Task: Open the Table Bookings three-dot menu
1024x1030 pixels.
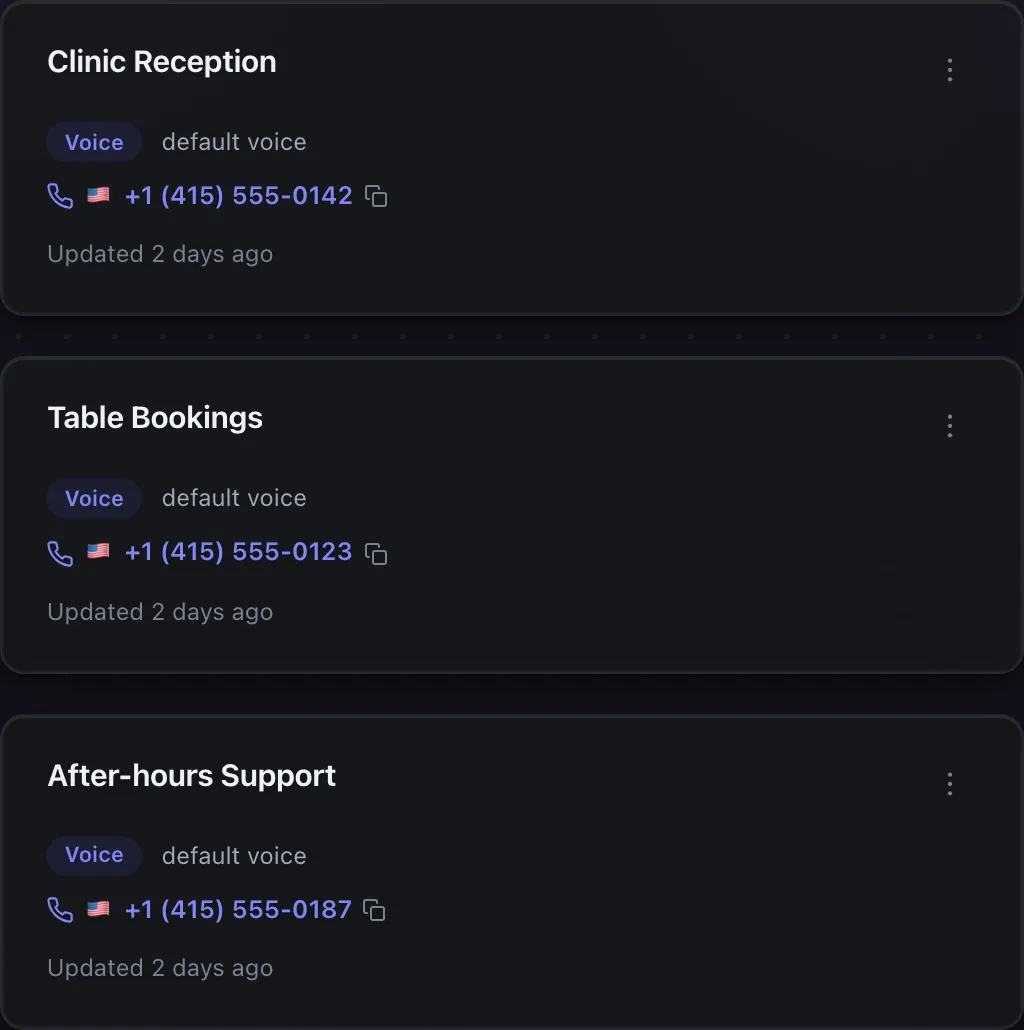Action: (x=950, y=426)
